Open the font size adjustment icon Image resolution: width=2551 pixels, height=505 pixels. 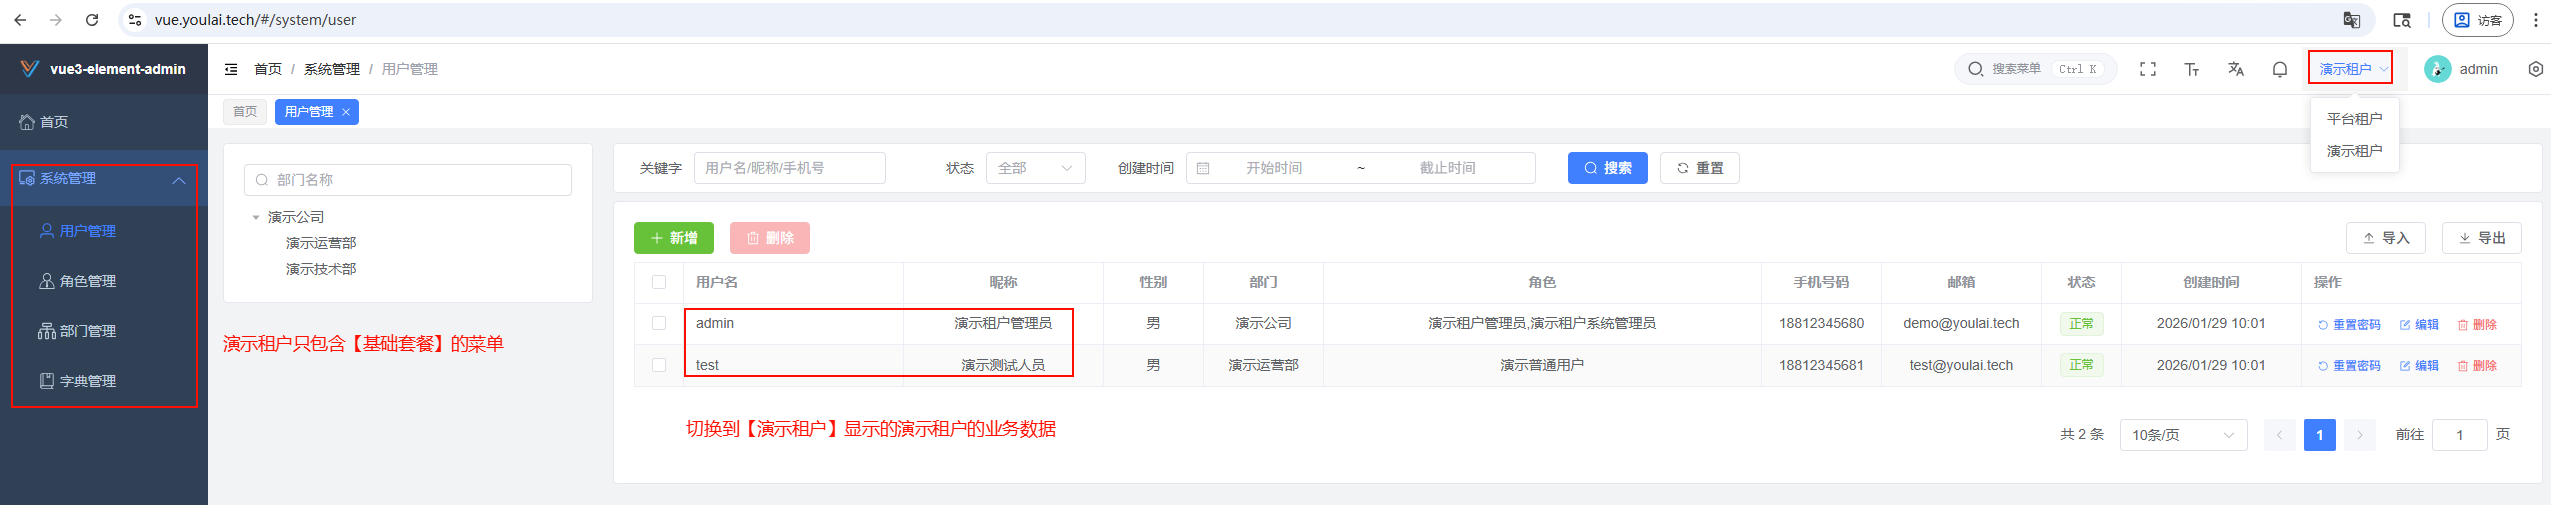click(x=2191, y=69)
